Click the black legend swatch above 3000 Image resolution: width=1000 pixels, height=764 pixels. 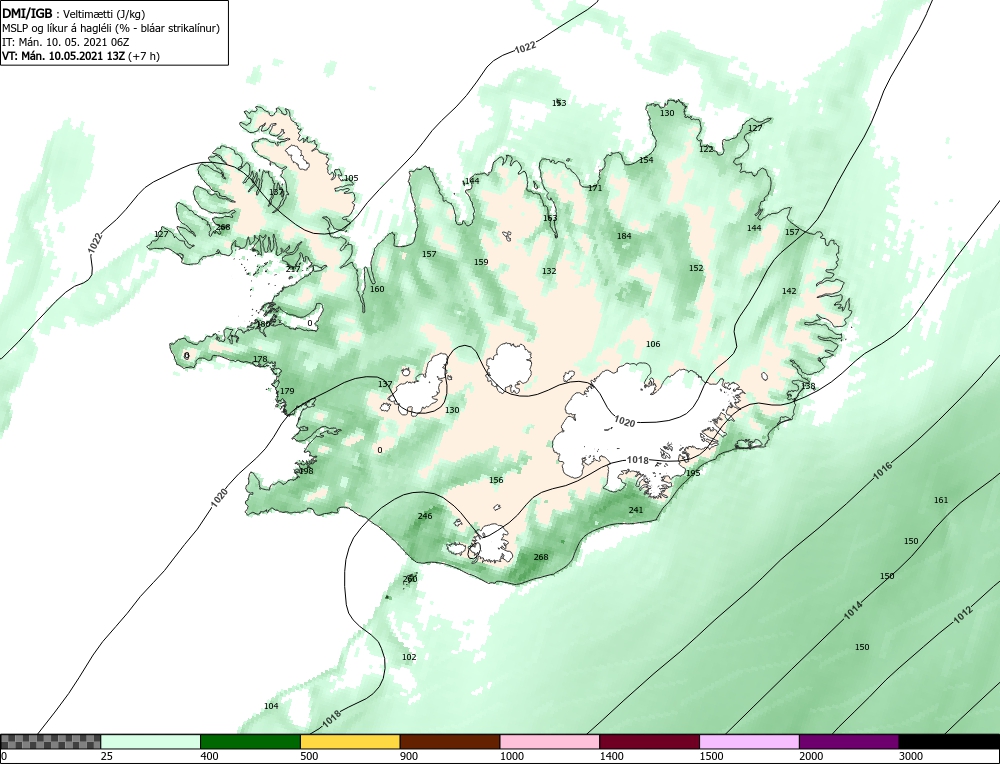(950, 741)
